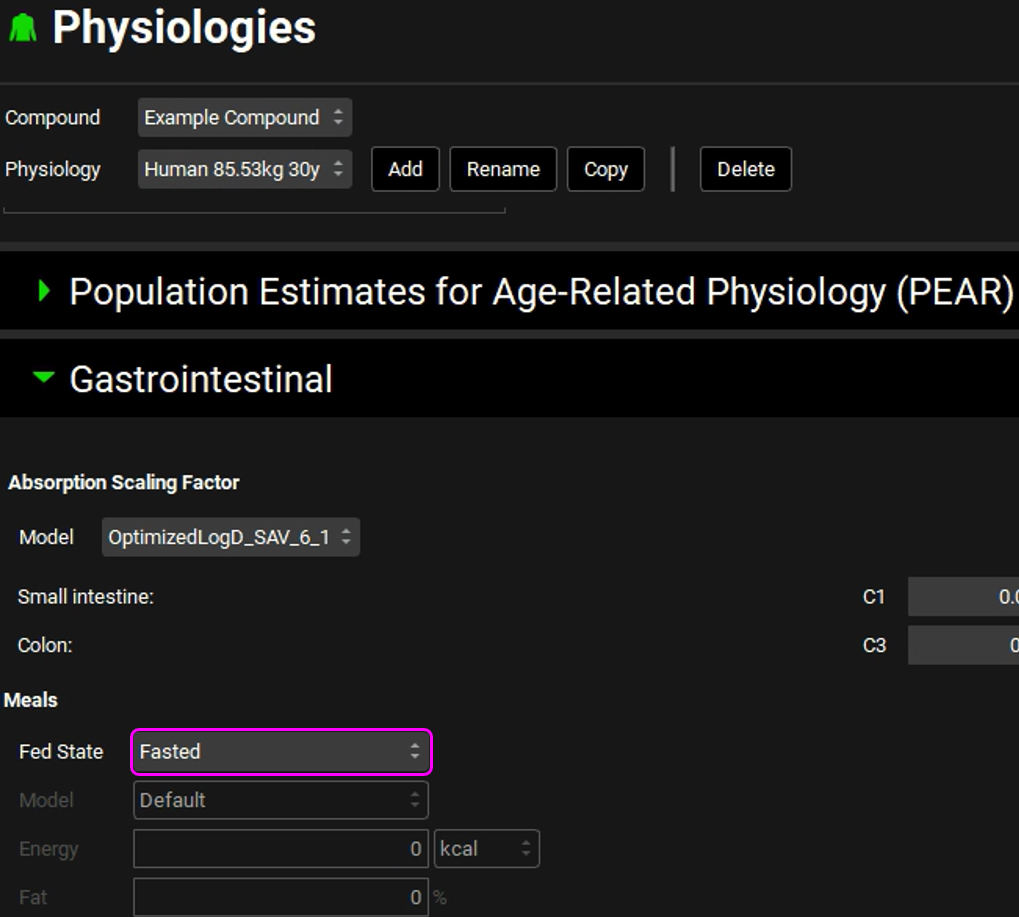Open the kcal energy unit dropdown
1019x917 pixels.
point(486,849)
